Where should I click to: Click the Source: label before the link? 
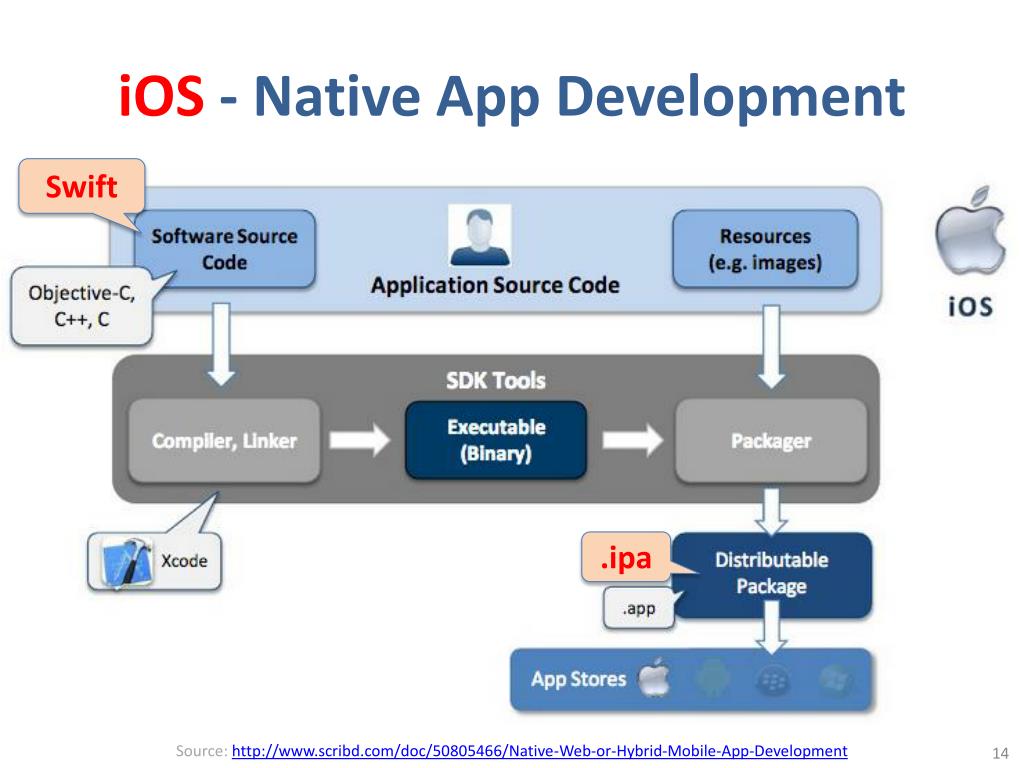coord(202,751)
